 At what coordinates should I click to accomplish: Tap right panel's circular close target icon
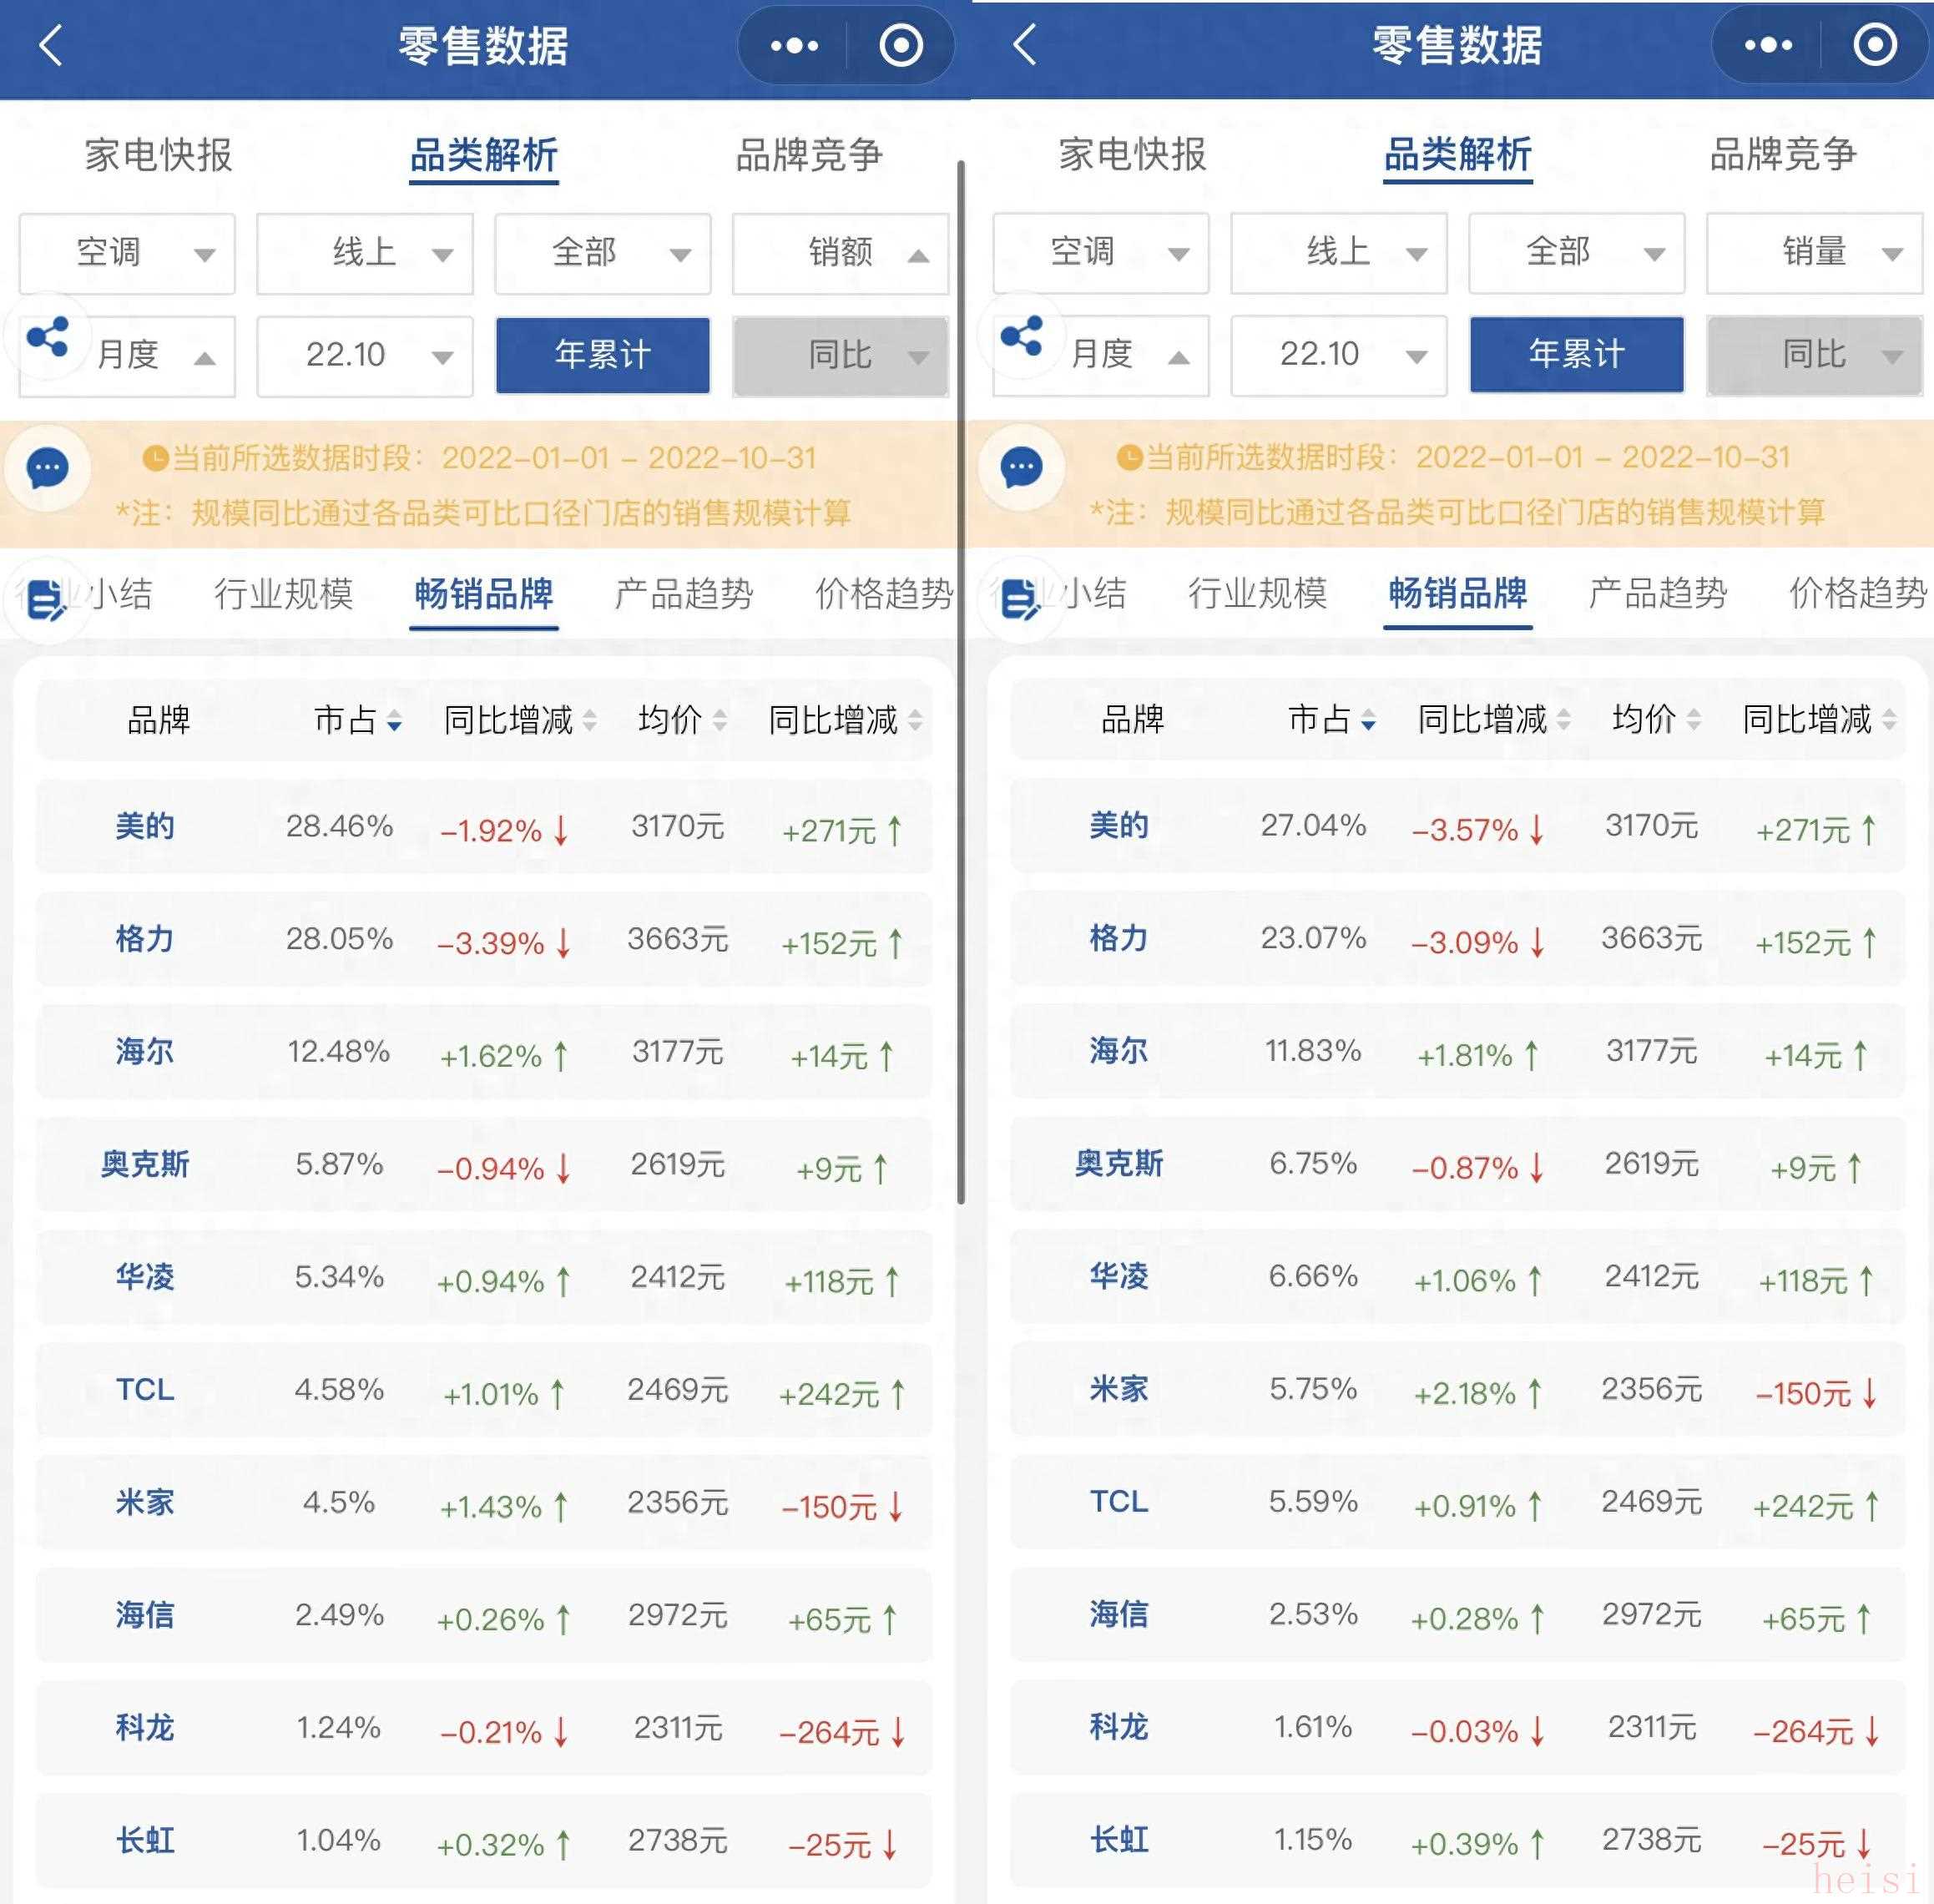(x=1874, y=45)
